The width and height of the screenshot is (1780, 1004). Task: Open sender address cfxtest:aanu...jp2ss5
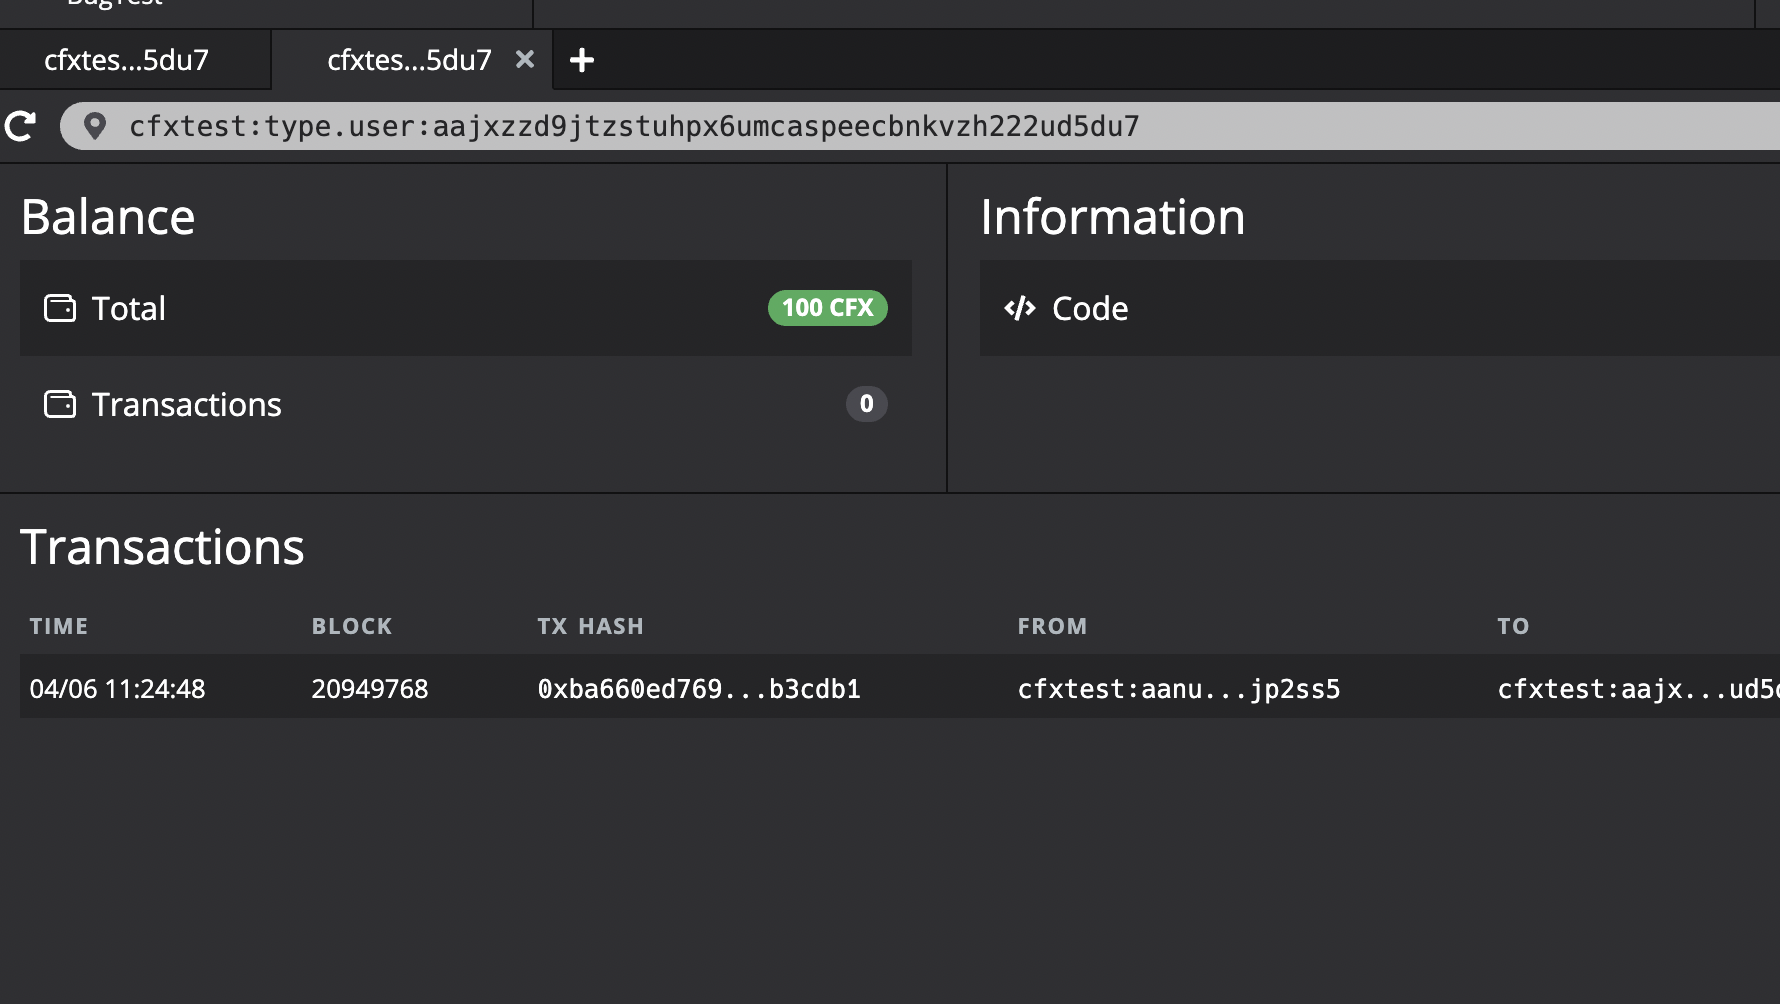click(x=1180, y=688)
